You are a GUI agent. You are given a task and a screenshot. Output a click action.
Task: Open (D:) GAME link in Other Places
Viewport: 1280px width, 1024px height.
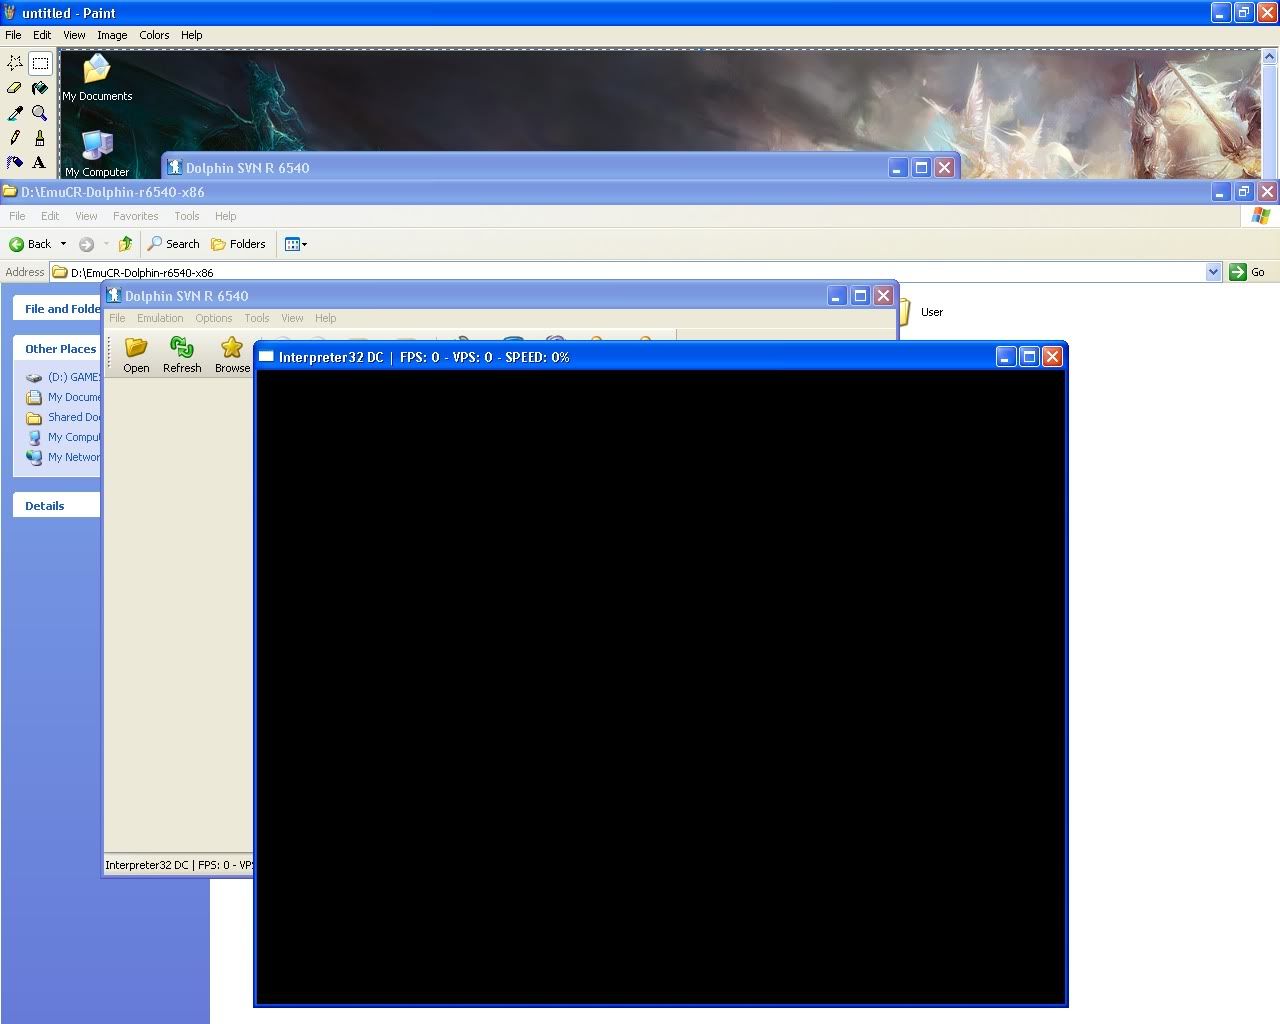pos(63,377)
